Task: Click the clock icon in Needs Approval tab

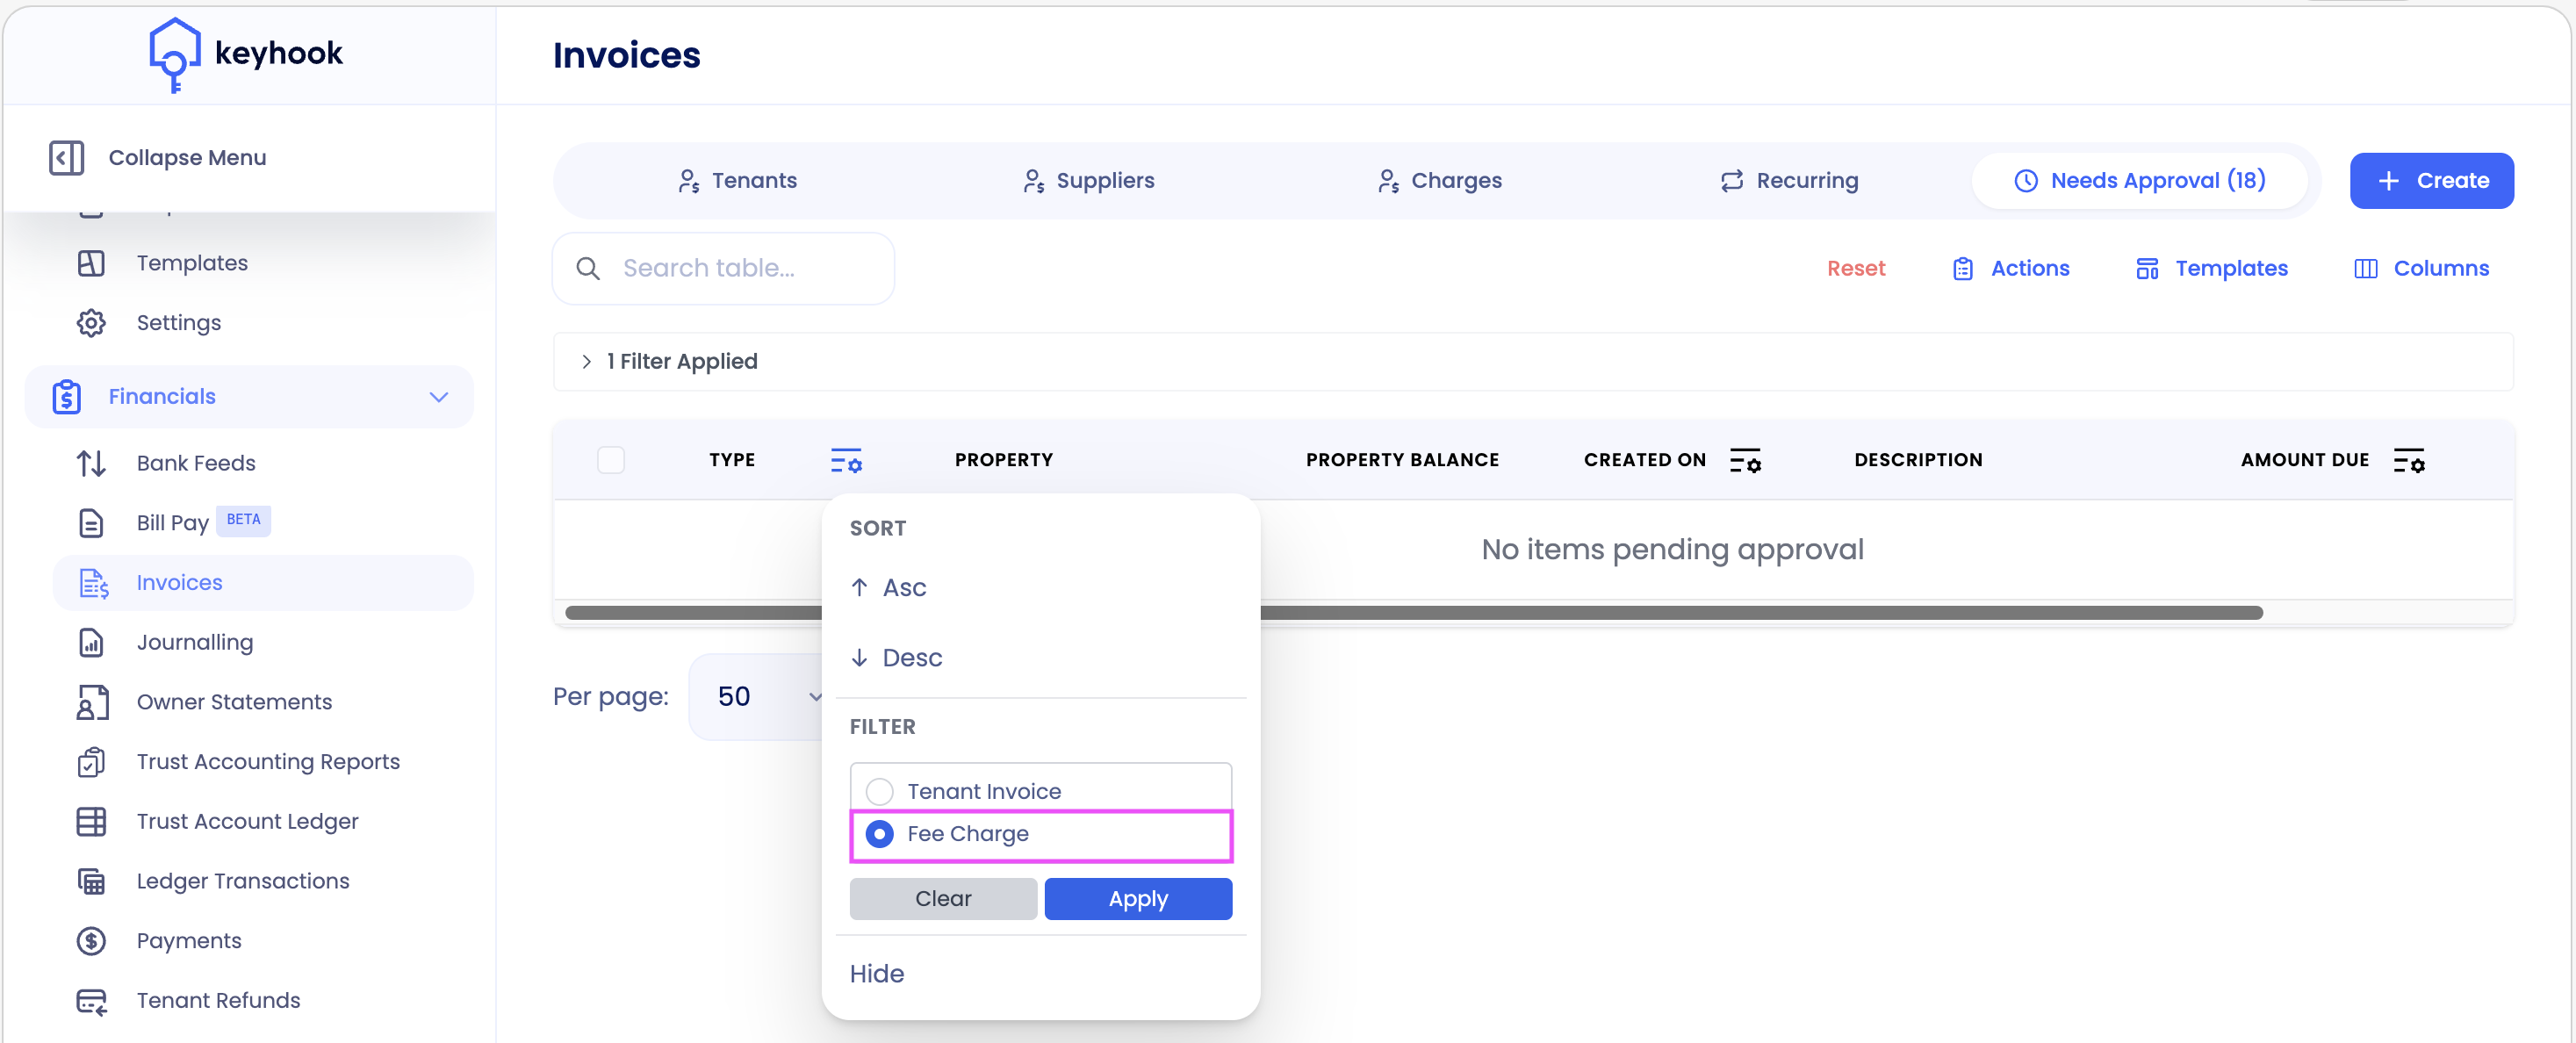Action: 2026,181
